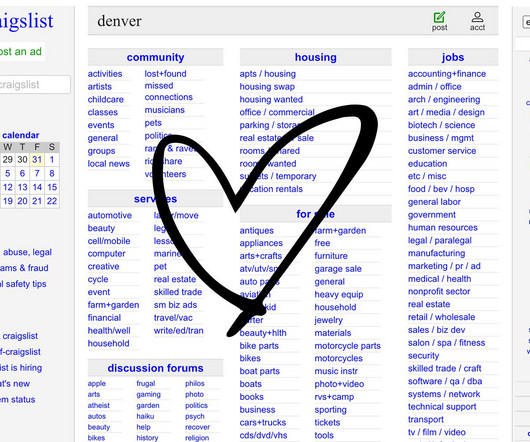The width and height of the screenshot is (530, 442).
Task: Open artists under community
Action: pyautogui.click(x=99, y=87)
